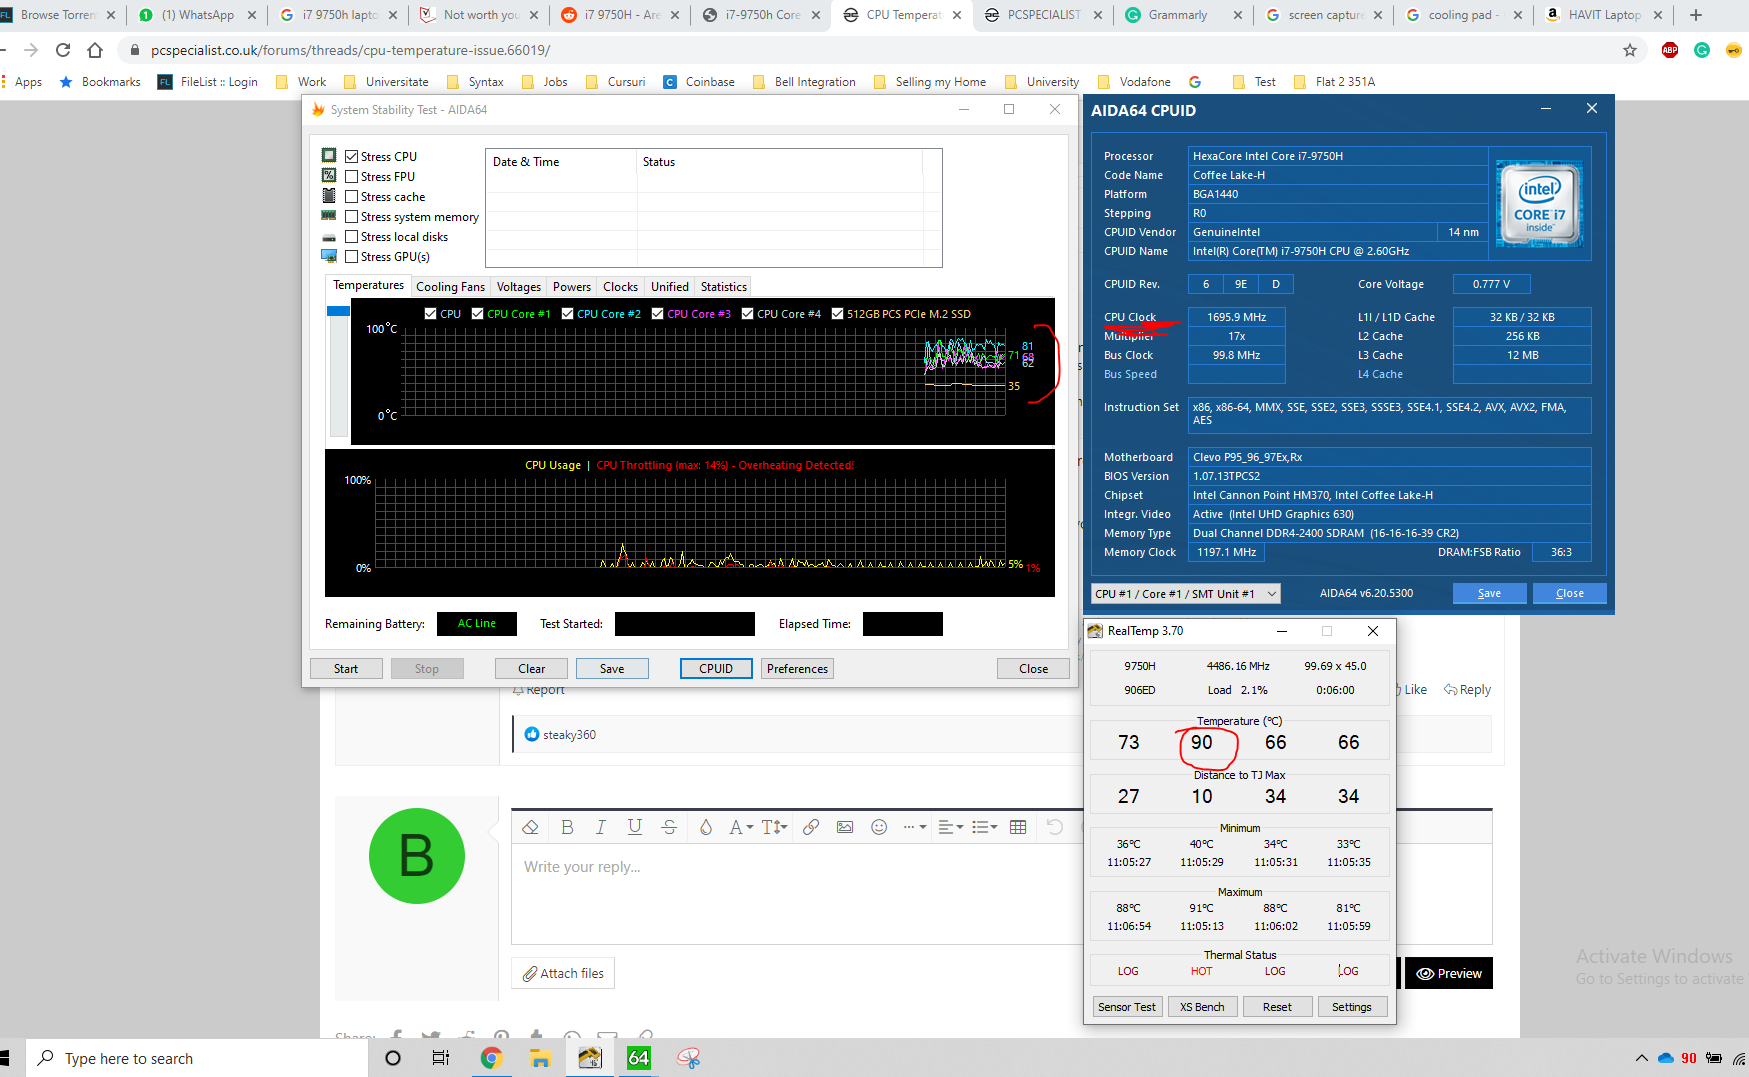Click Type here to search box
The image size is (1749, 1077).
coord(196,1058)
